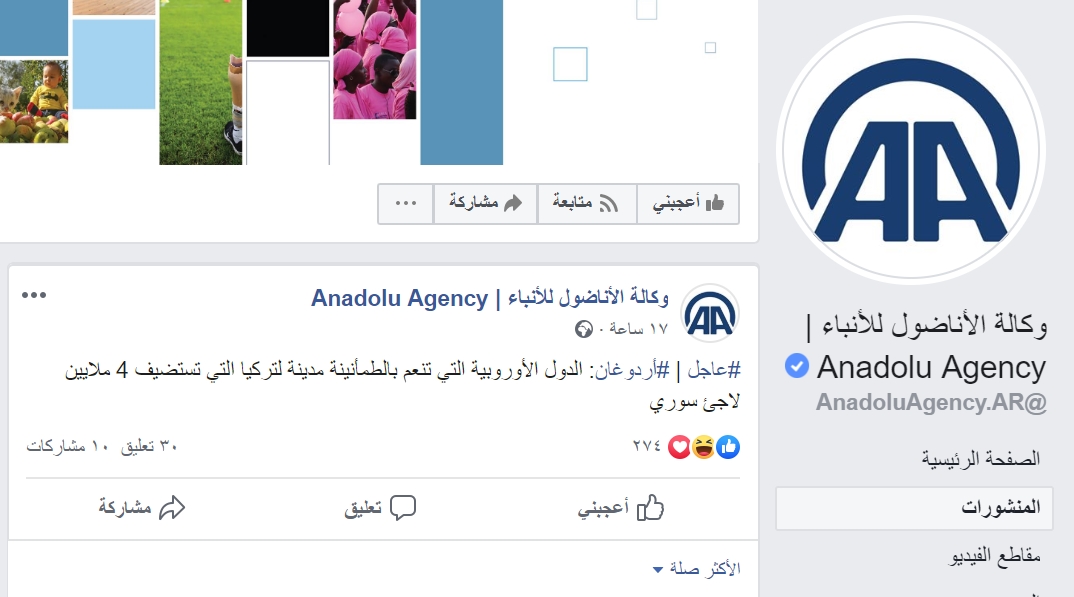Open الصفحة الرئيسية in sidebar
This screenshot has height=597, width=1074.
click(x=980, y=458)
